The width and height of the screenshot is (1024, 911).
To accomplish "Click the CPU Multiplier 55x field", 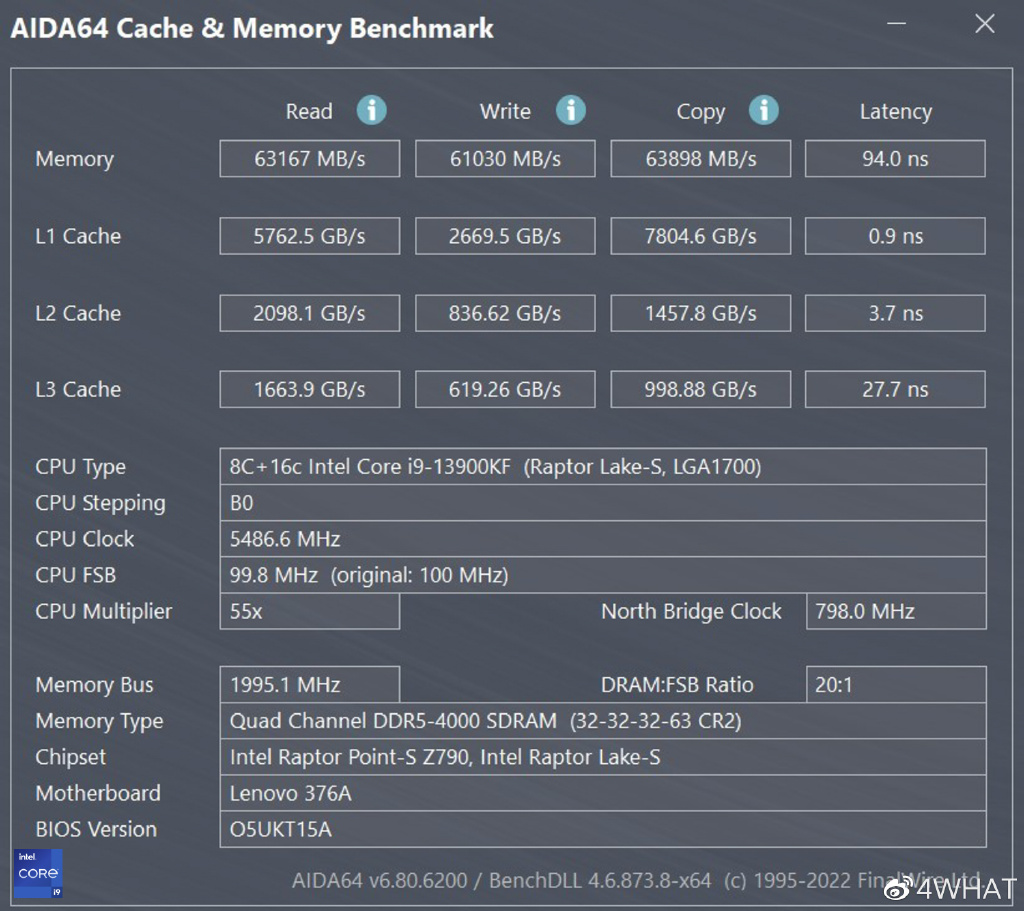I will point(310,611).
